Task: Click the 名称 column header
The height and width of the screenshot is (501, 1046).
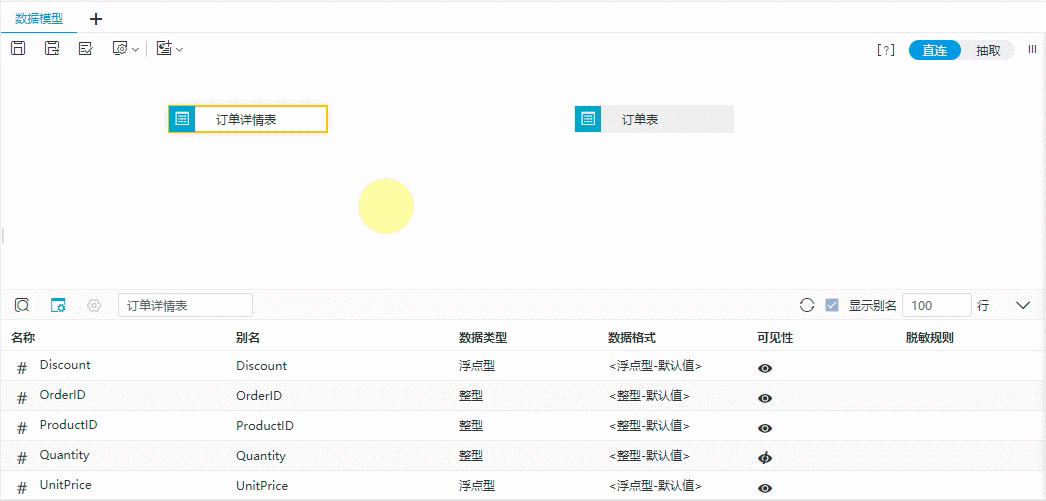Action: pyautogui.click(x=23, y=338)
